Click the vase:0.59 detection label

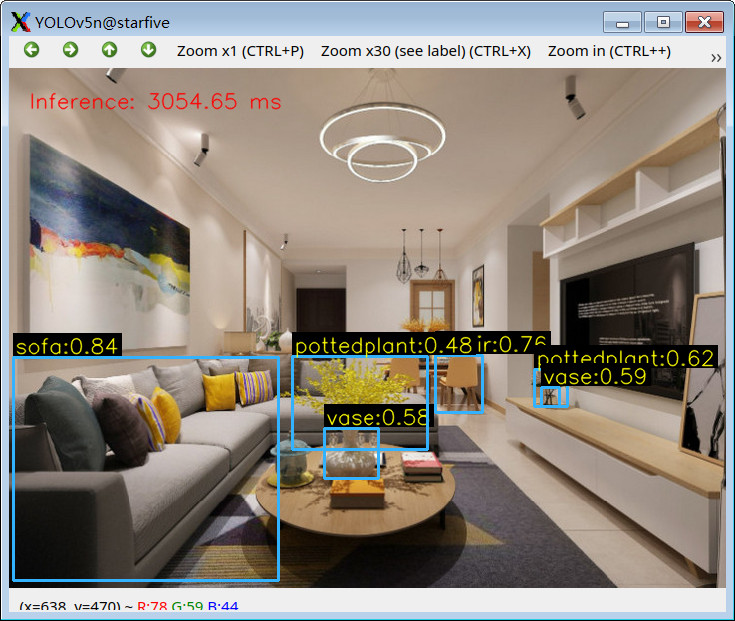click(593, 377)
